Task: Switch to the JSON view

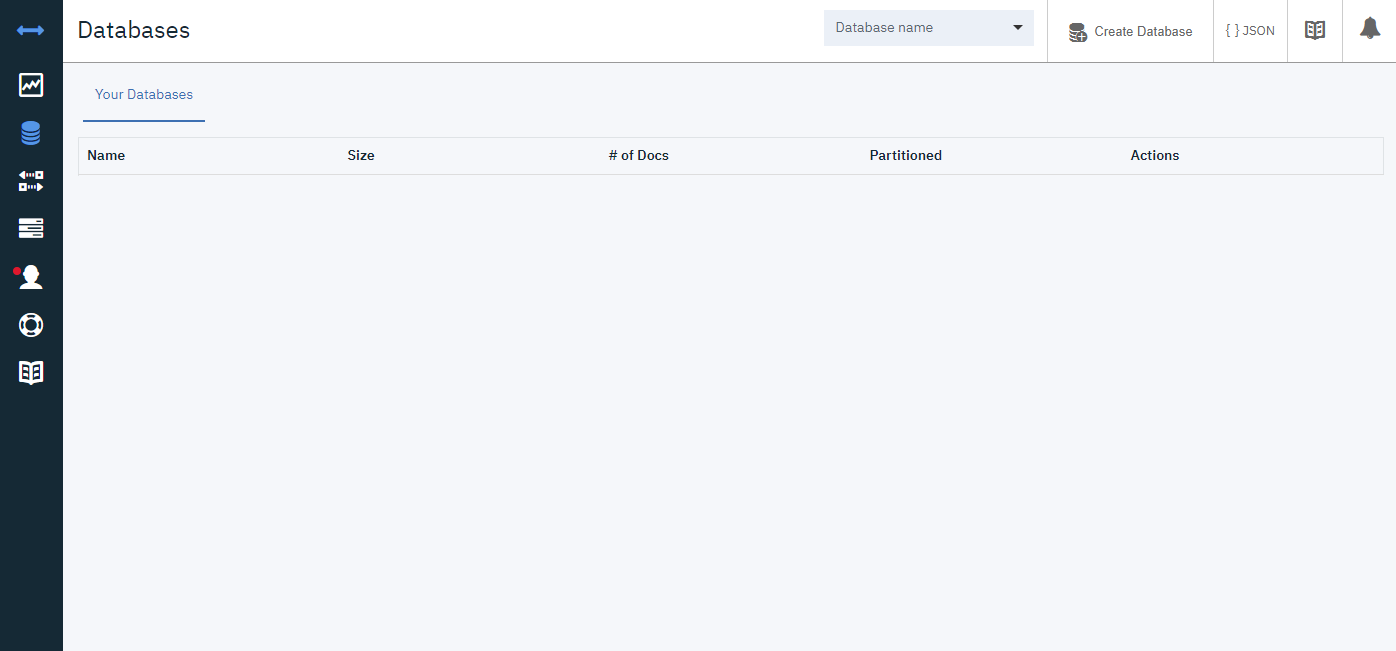Action: coord(1250,31)
